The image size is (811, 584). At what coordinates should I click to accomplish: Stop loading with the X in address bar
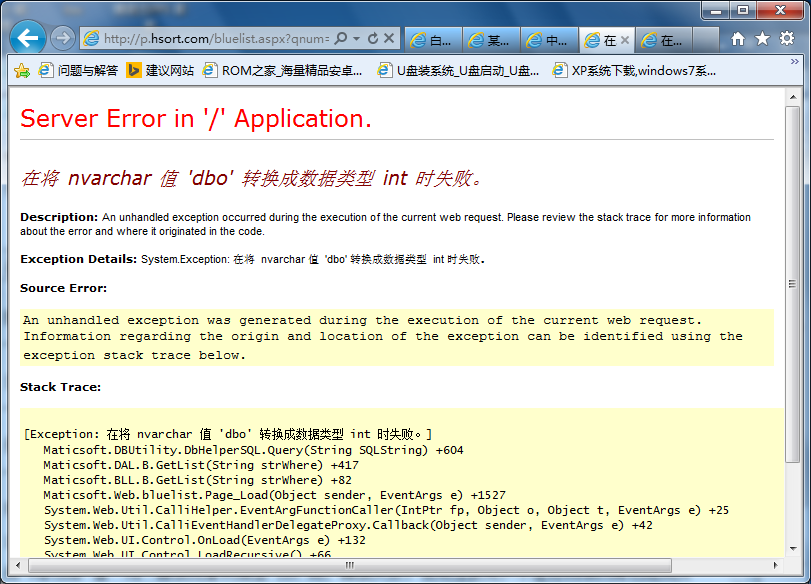pos(389,38)
